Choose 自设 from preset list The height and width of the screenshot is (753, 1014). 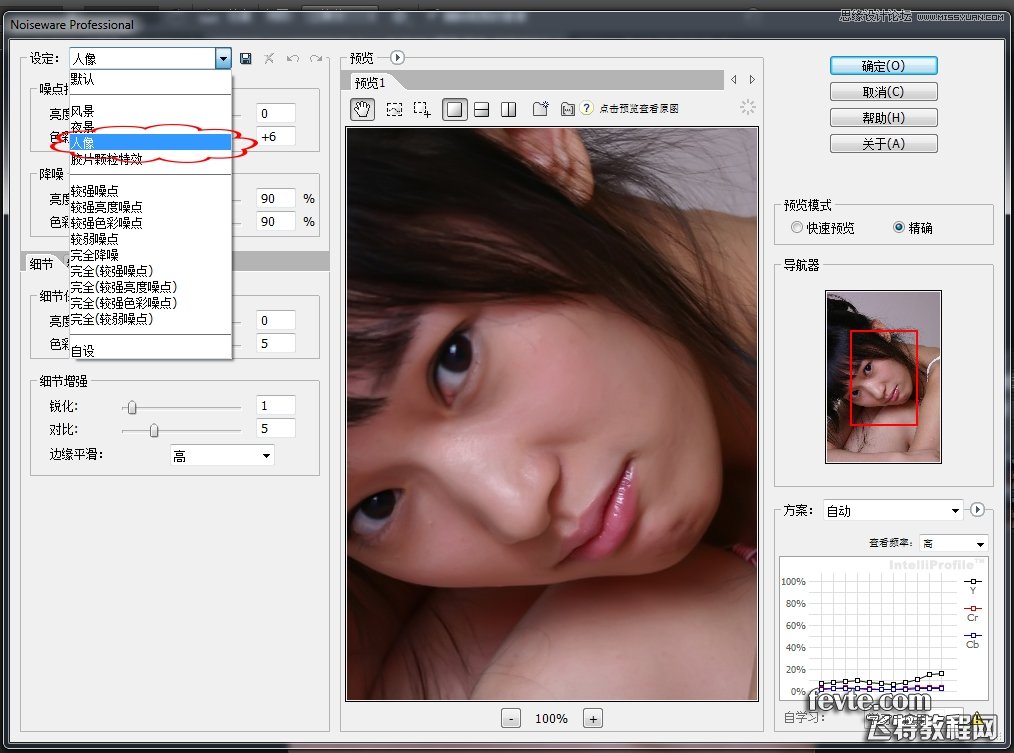point(151,351)
